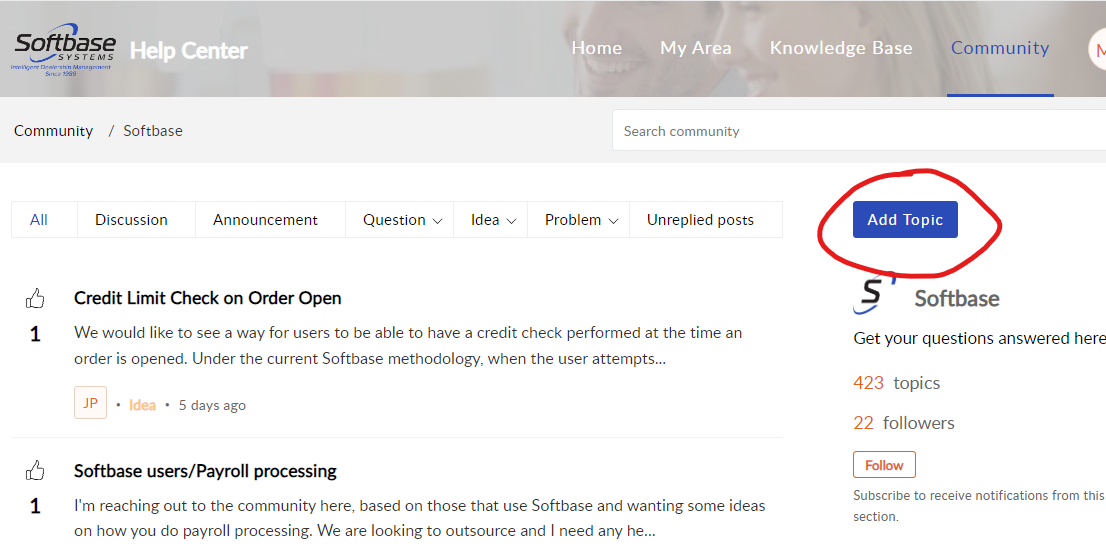Click the 22 followers count
1106x547 pixels.
click(904, 423)
